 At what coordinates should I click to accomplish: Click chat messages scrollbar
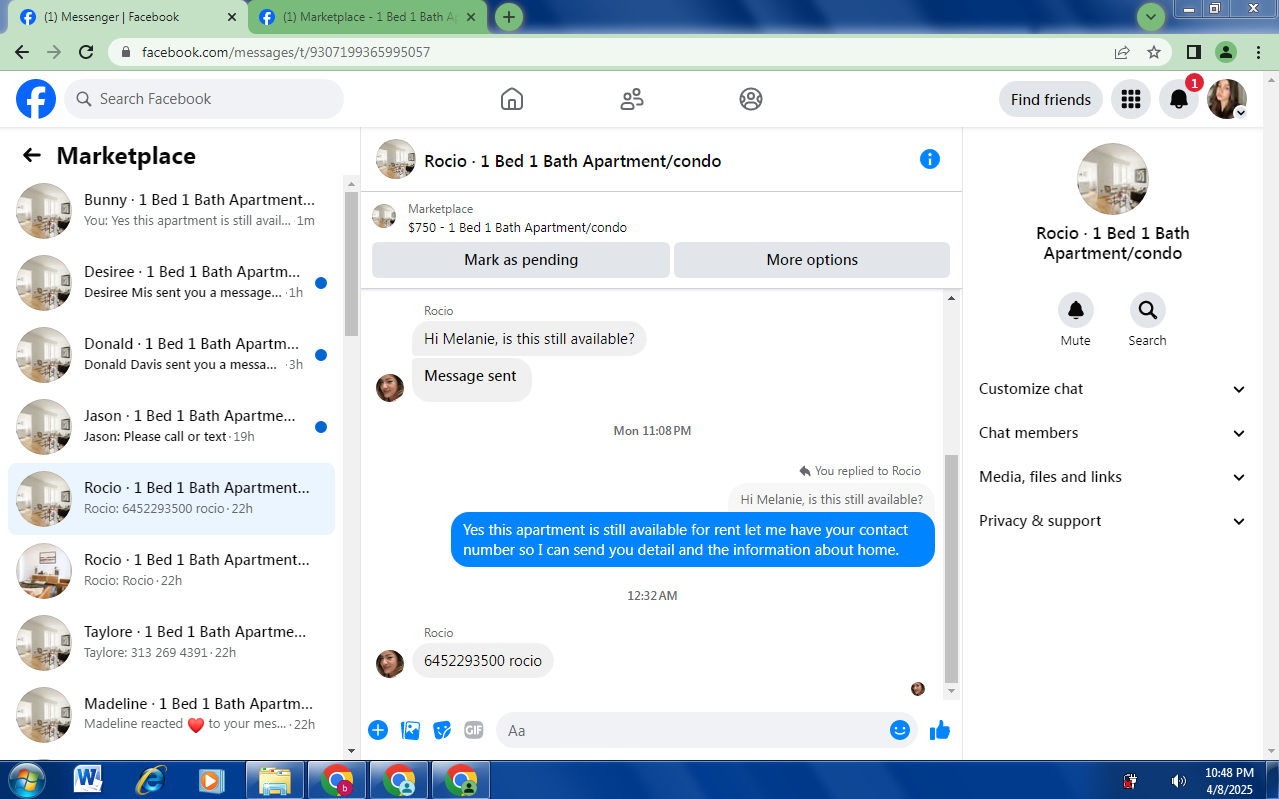pos(951,567)
